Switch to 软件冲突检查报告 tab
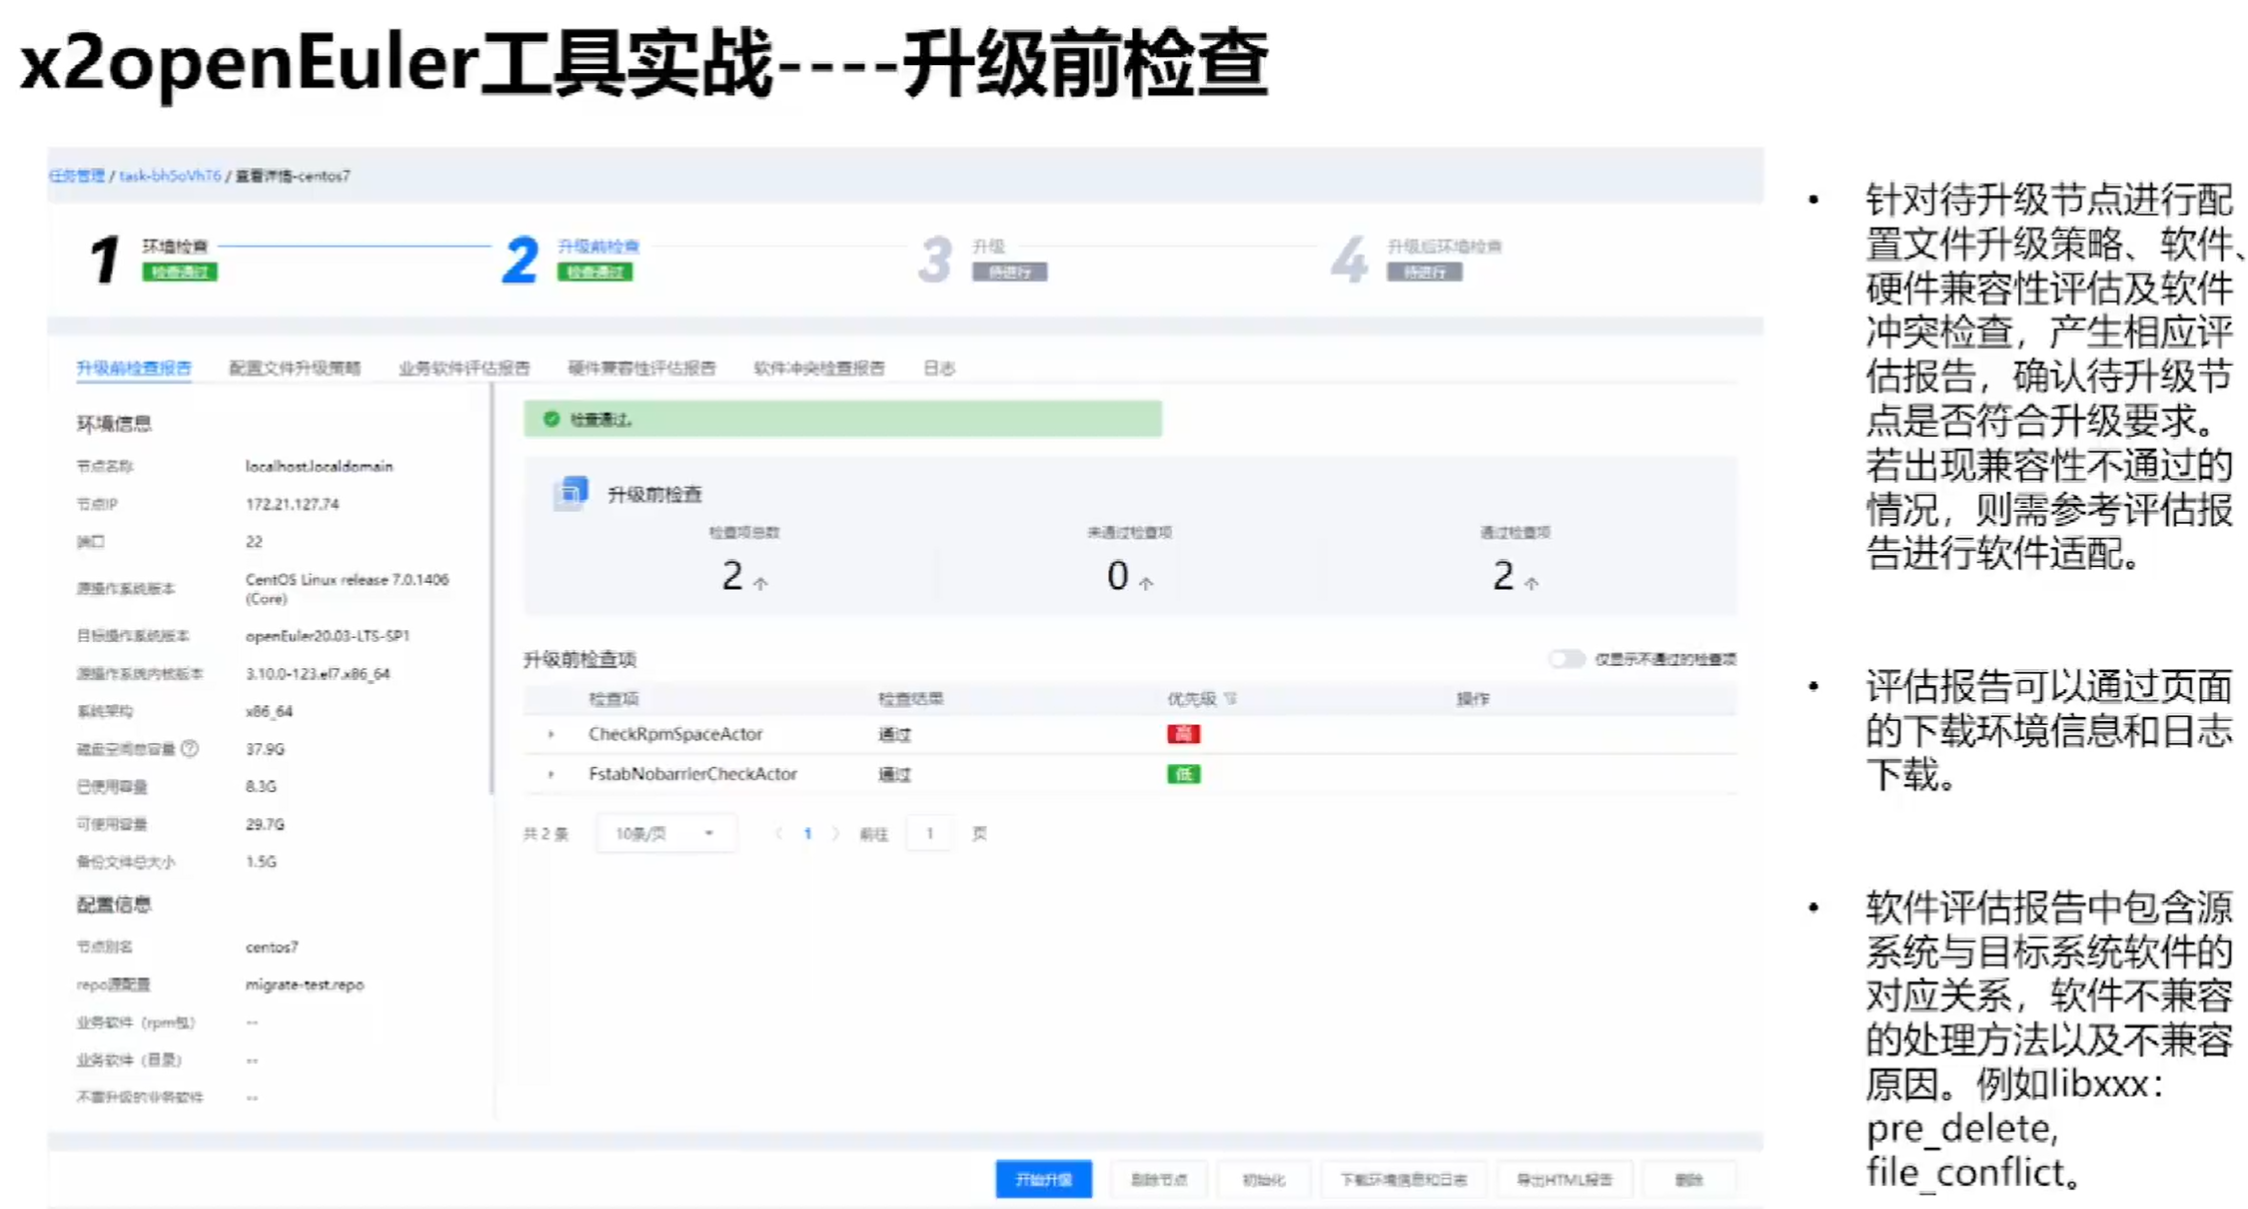The image size is (2248, 1209). 819,368
